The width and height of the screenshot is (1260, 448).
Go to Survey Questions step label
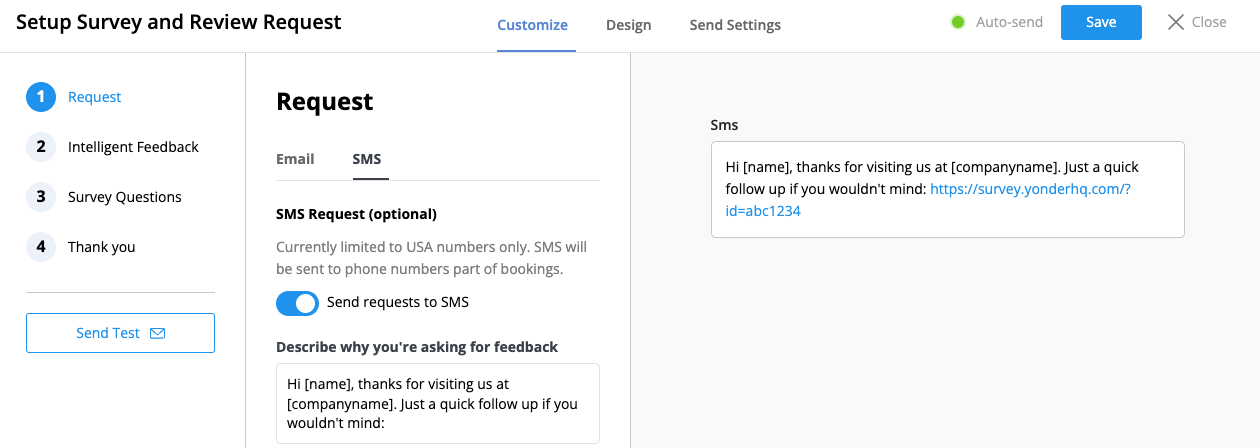tap(125, 197)
